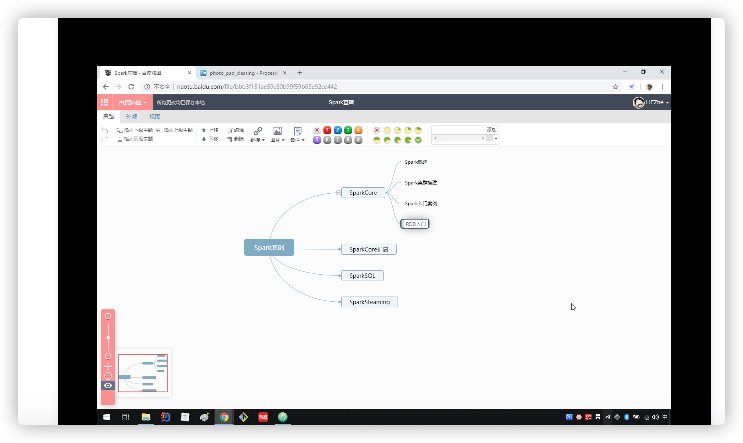Image resolution: width=743 pixels, height=443 pixels.
Task: Click the zoom in plus on navigator bar
Action: click(108, 316)
